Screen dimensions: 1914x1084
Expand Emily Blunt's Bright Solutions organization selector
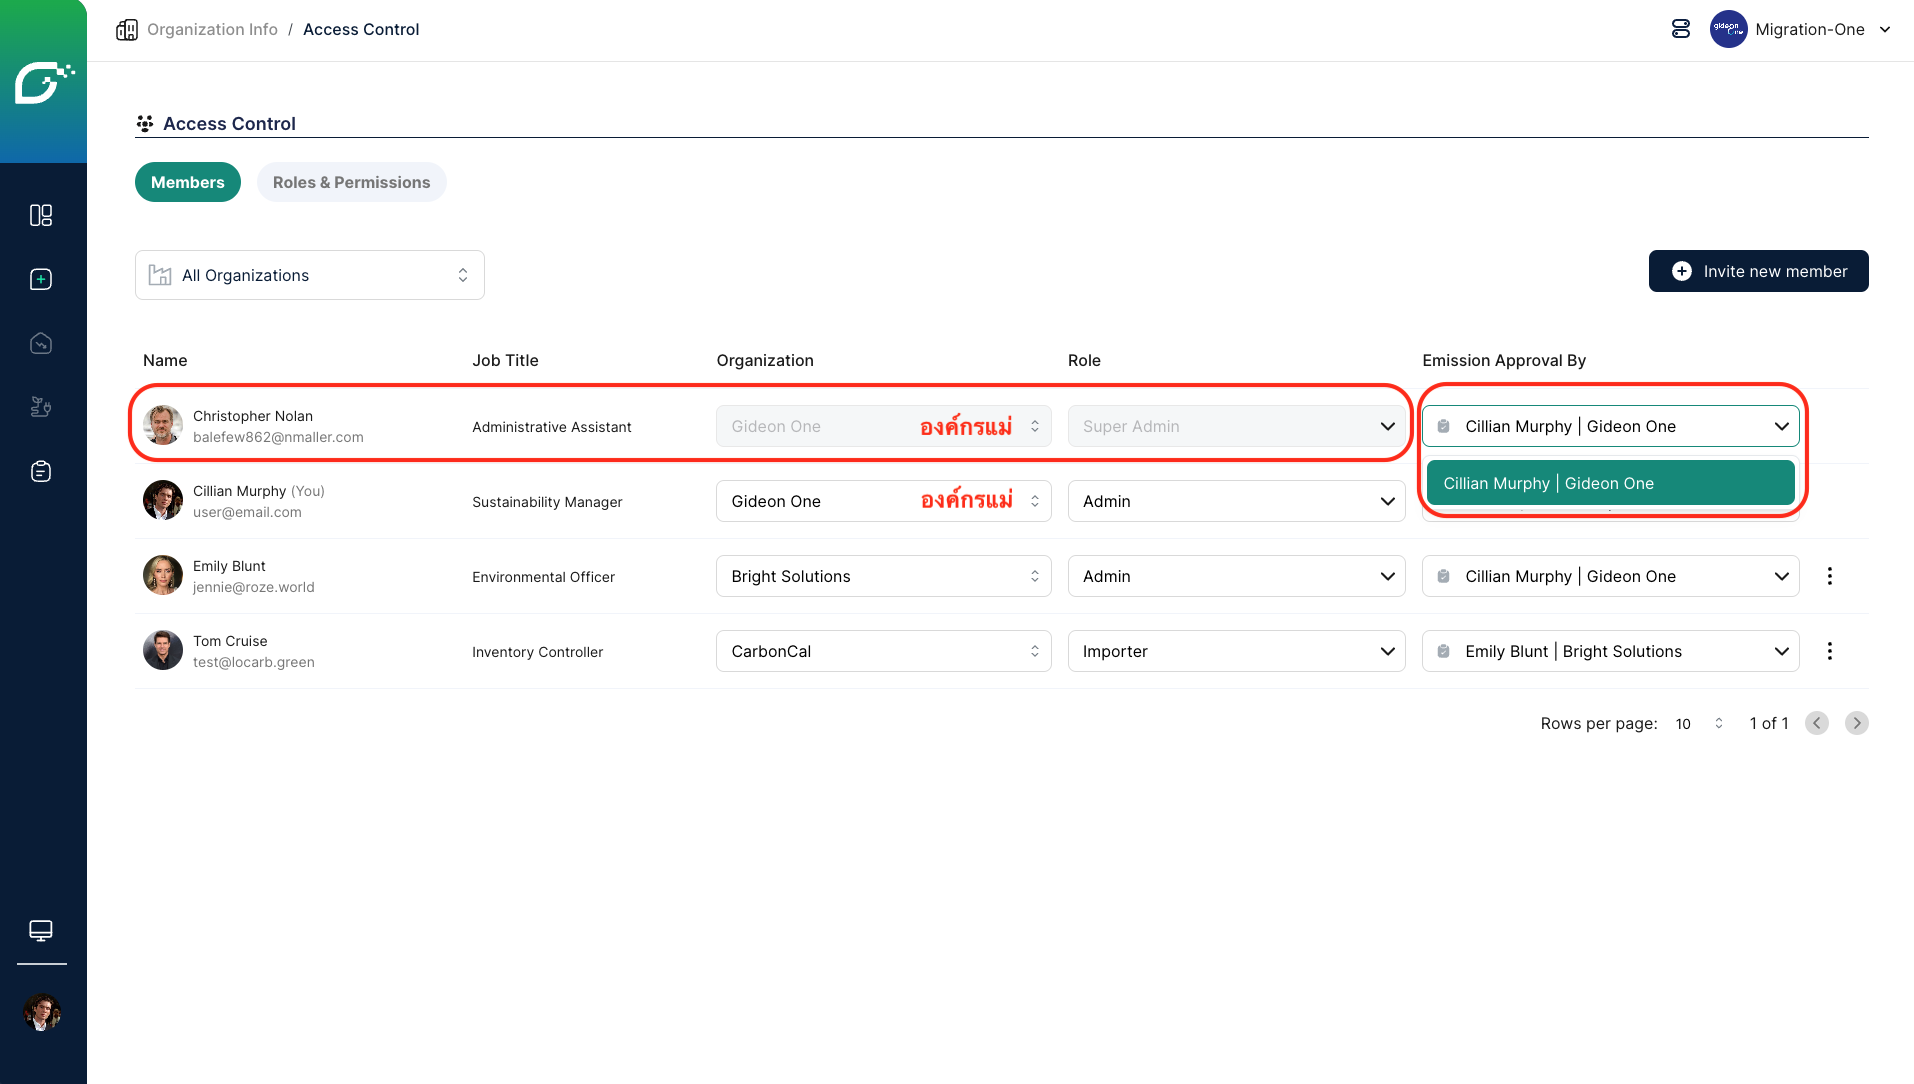pos(883,576)
